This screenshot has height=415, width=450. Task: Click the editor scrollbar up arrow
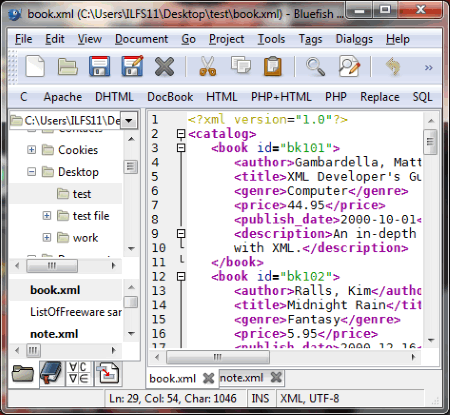pyautogui.click(x=431, y=121)
